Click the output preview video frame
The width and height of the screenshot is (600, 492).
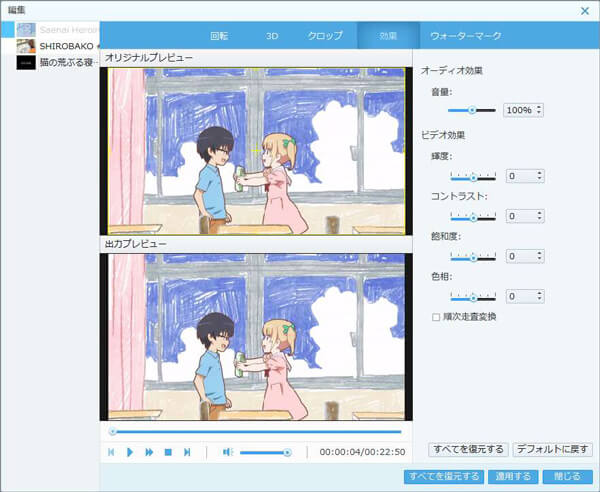tap(256, 337)
